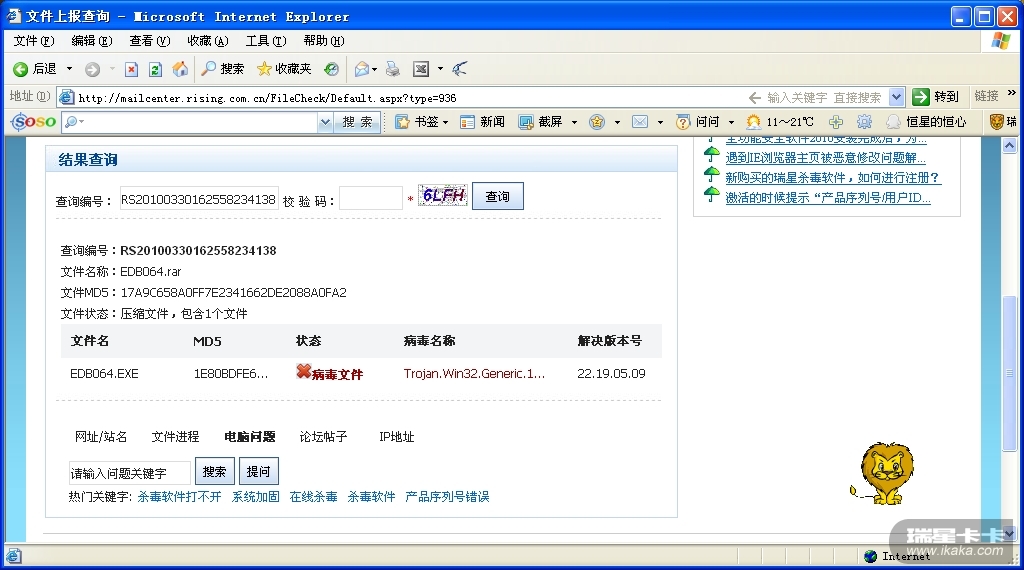
Task: Go to Home page icon
Action: coord(180,69)
